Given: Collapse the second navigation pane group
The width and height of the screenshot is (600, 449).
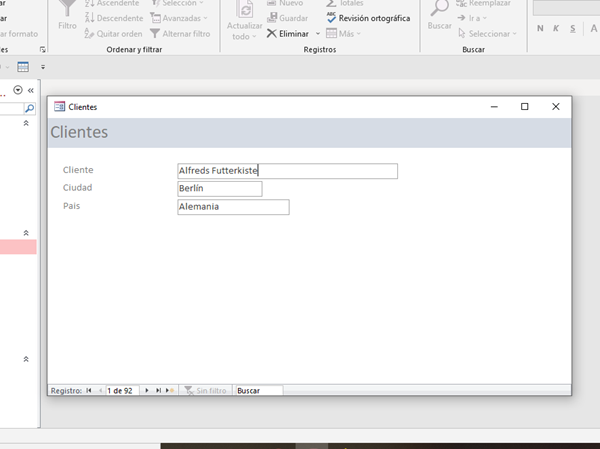Looking at the screenshot, I should 26,233.
